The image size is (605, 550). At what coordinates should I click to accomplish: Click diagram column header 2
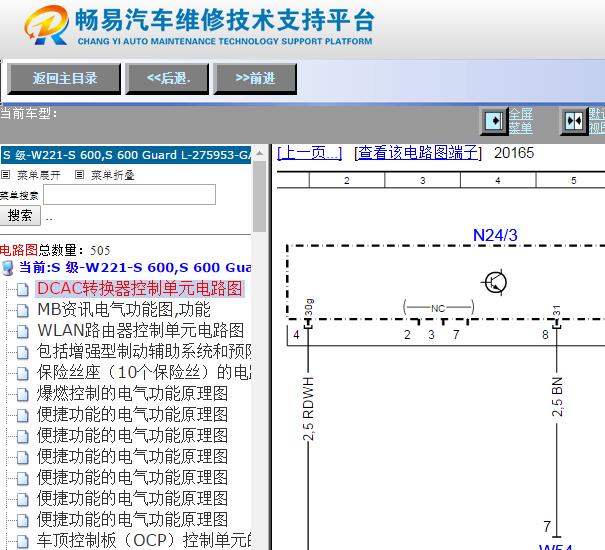346,180
